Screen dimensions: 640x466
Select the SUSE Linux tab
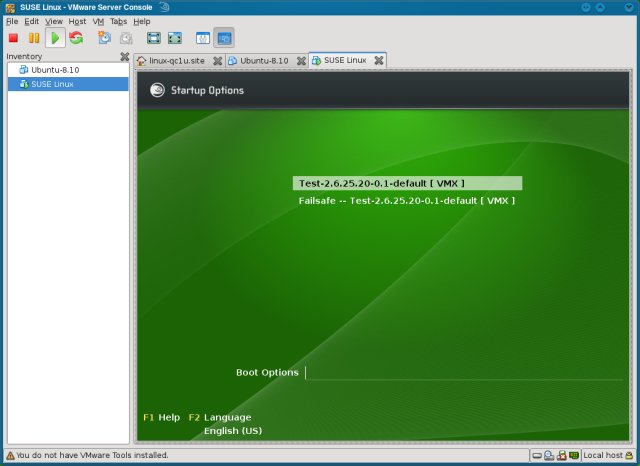click(345, 60)
